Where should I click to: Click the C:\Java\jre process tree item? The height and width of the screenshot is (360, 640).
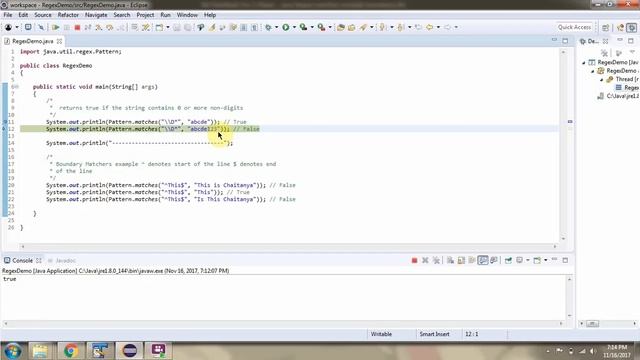(618, 96)
